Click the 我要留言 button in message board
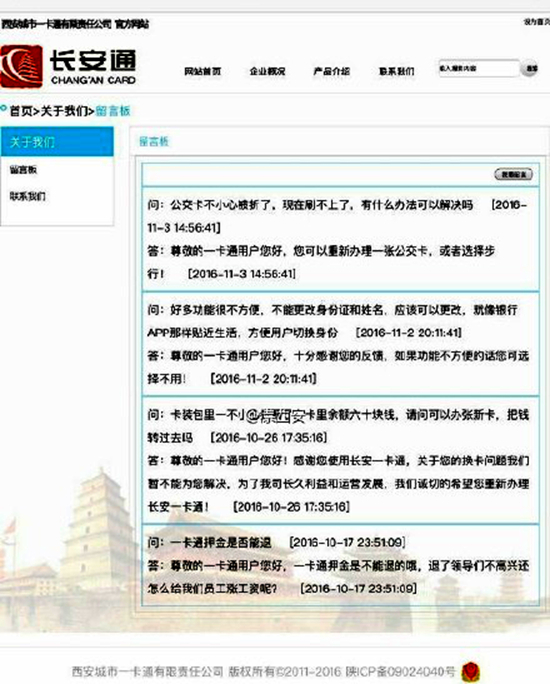Viewport: 550px width, 684px height. pos(513,174)
